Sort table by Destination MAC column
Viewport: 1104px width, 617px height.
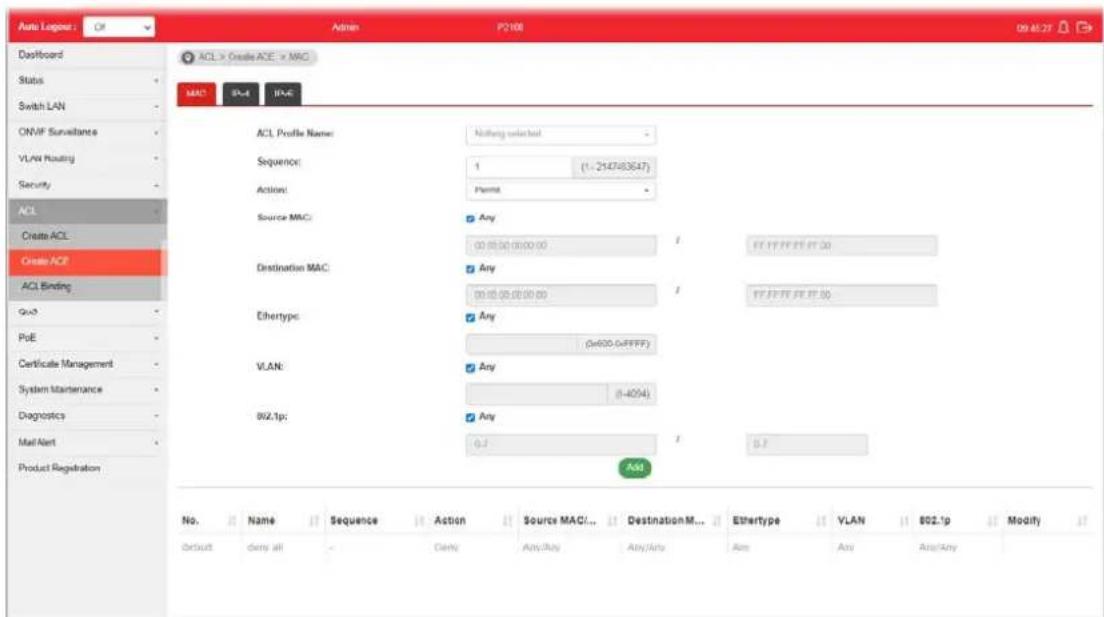pos(717,521)
